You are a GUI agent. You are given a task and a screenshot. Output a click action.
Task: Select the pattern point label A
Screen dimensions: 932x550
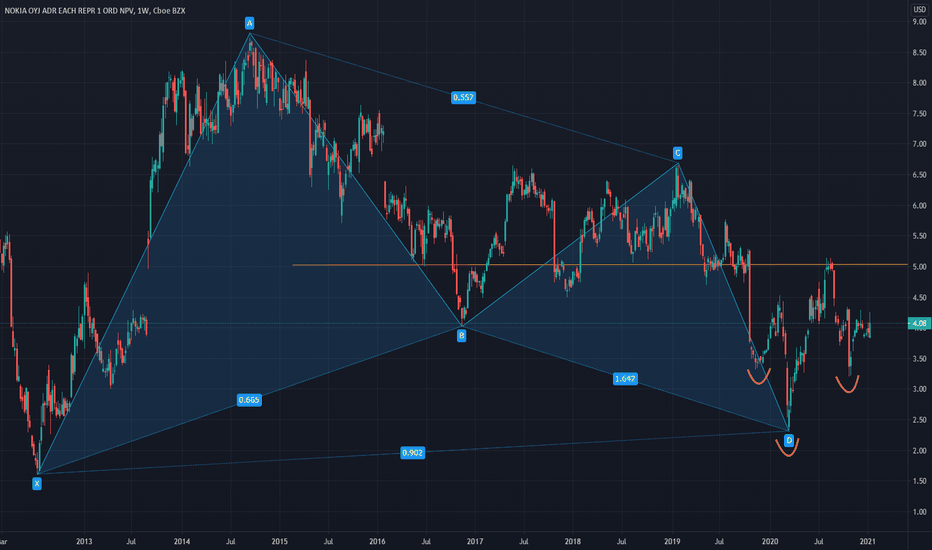pos(250,23)
